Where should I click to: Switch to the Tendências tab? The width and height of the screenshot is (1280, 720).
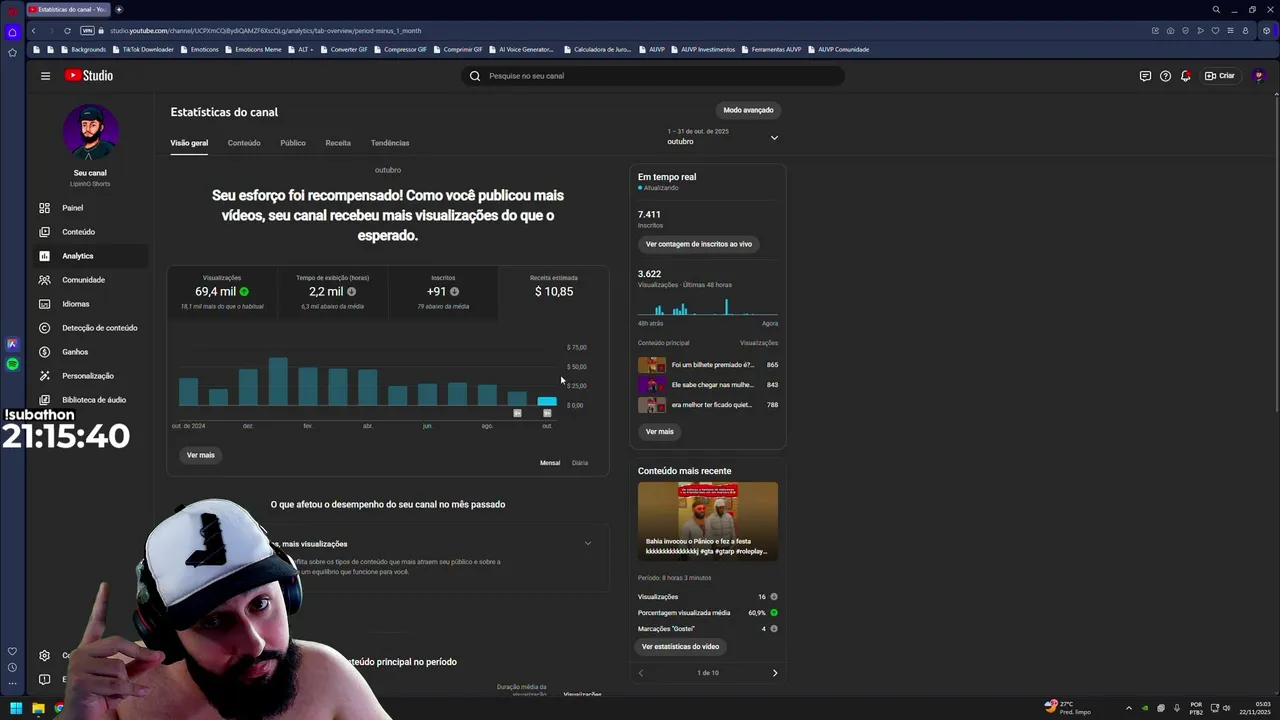pos(390,143)
